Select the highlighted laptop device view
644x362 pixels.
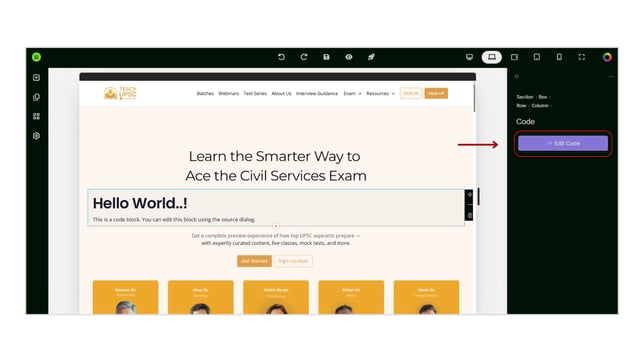(492, 57)
